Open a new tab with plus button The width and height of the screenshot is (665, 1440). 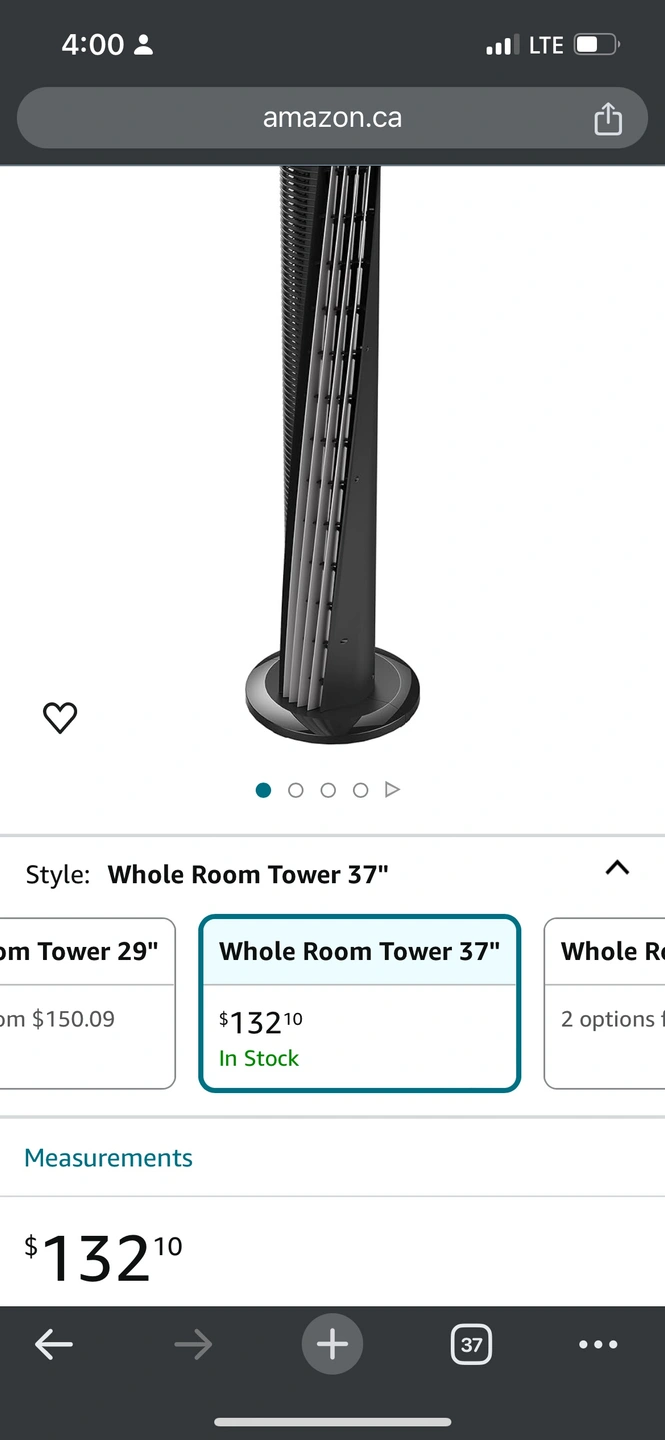click(x=332, y=1344)
